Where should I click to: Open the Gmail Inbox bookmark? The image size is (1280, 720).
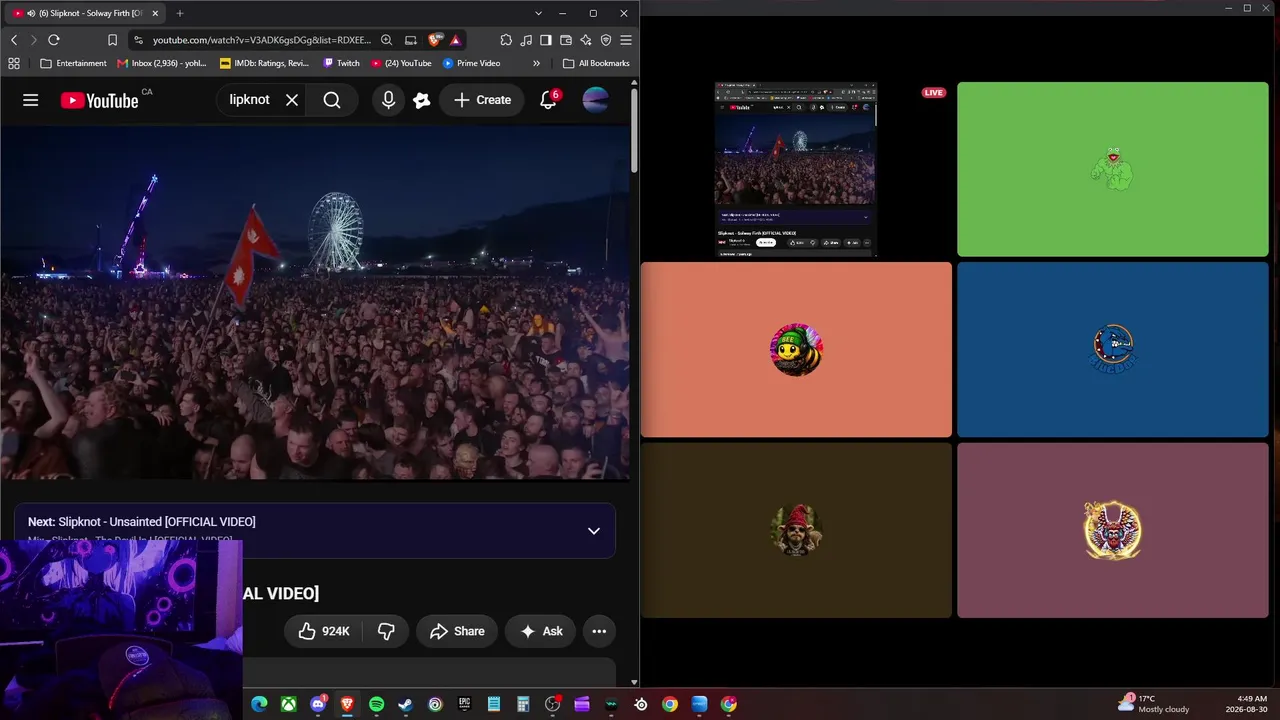point(162,63)
